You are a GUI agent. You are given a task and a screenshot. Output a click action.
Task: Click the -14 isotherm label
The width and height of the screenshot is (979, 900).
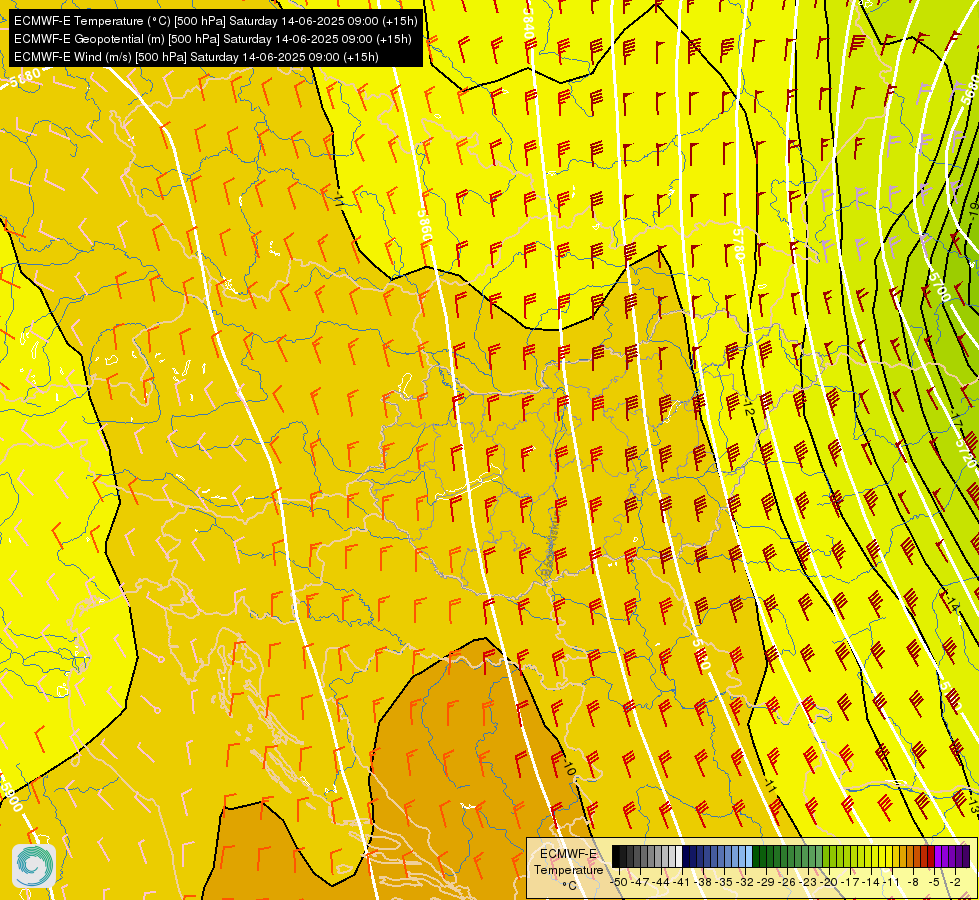pos(951,603)
